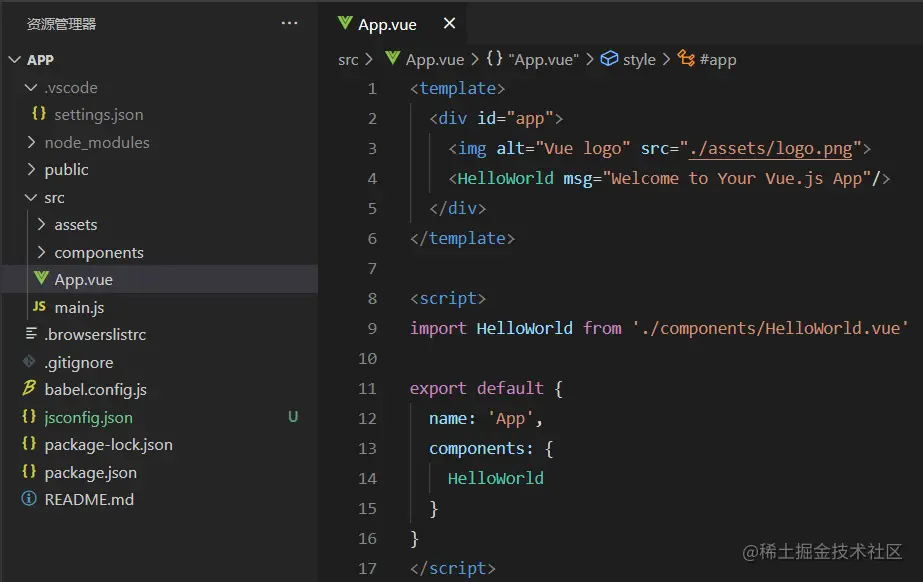Click HelloWorld entry on line 14
Image resolution: width=923 pixels, height=582 pixels.
point(496,478)
